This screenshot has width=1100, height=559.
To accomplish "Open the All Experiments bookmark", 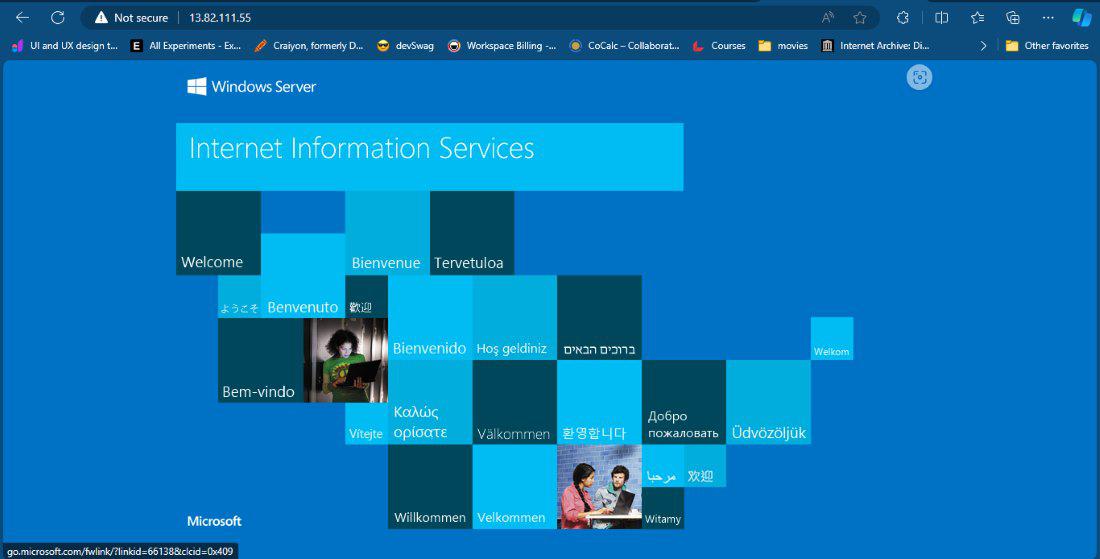I will pyautogui.click(x=186, y=46).
